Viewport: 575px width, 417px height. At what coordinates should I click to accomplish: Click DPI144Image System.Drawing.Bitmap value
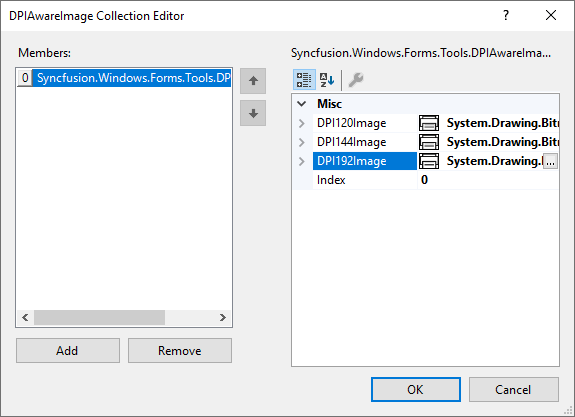502,142
